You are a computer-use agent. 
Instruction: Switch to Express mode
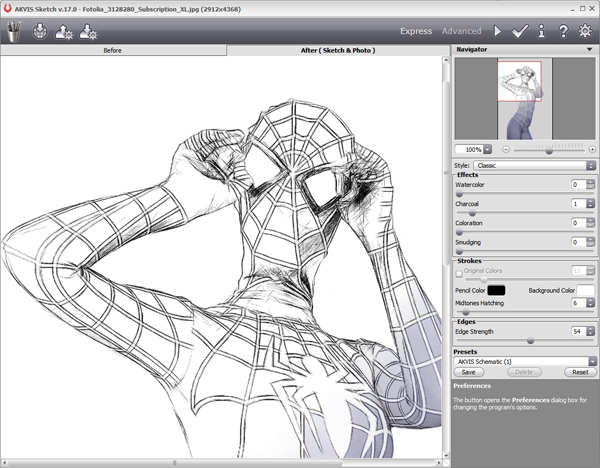pos(416,31)
